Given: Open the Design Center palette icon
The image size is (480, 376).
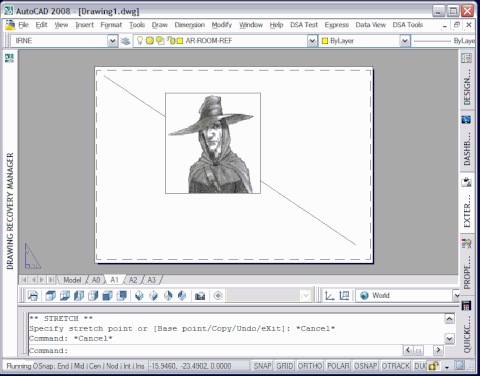Looking at the screenshot, I should coord(467,58).
